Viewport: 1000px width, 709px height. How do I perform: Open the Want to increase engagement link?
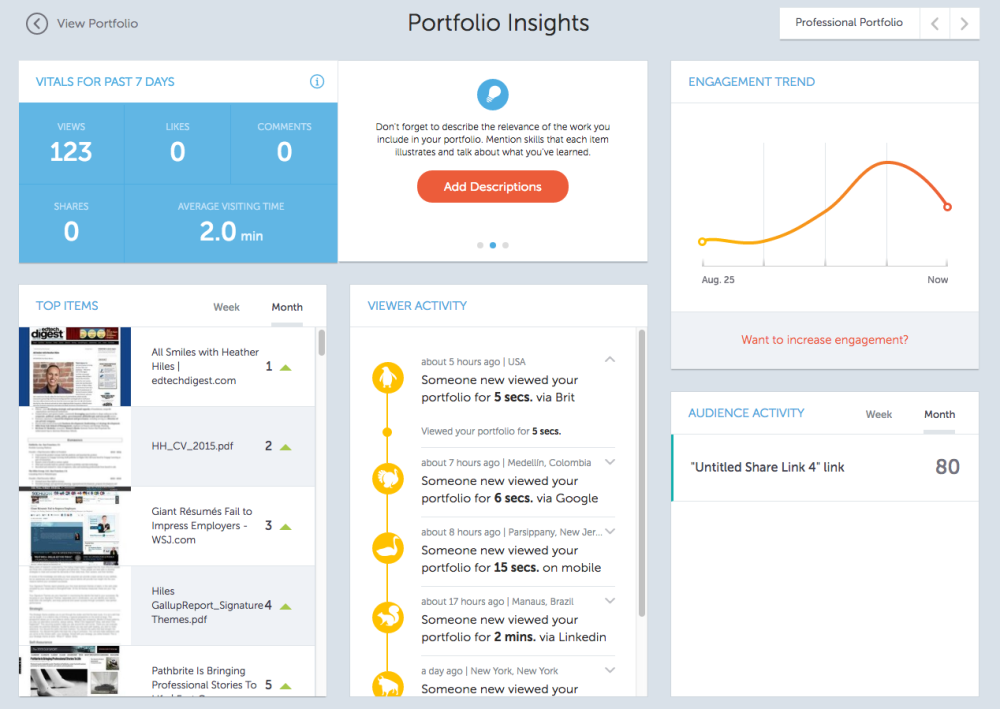coord(824,340)
